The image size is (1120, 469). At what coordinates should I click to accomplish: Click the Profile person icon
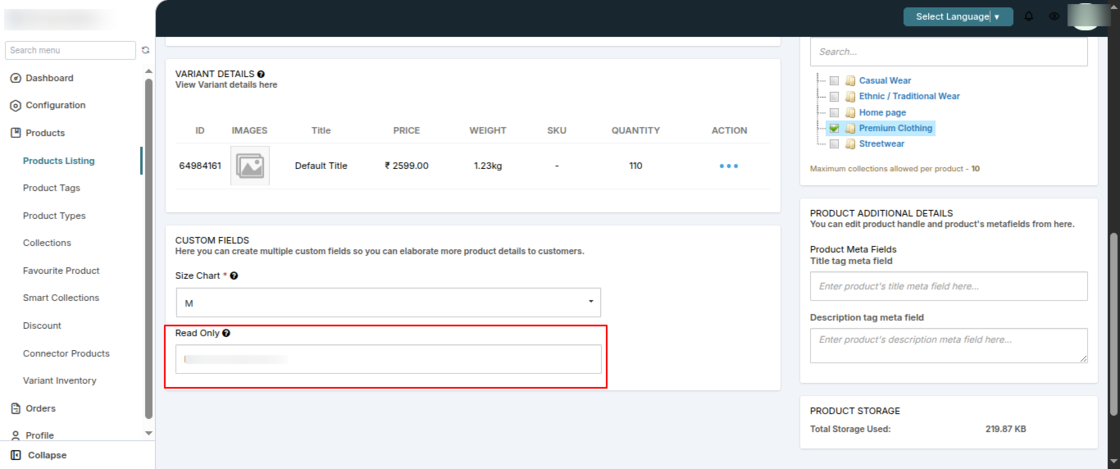15,435
